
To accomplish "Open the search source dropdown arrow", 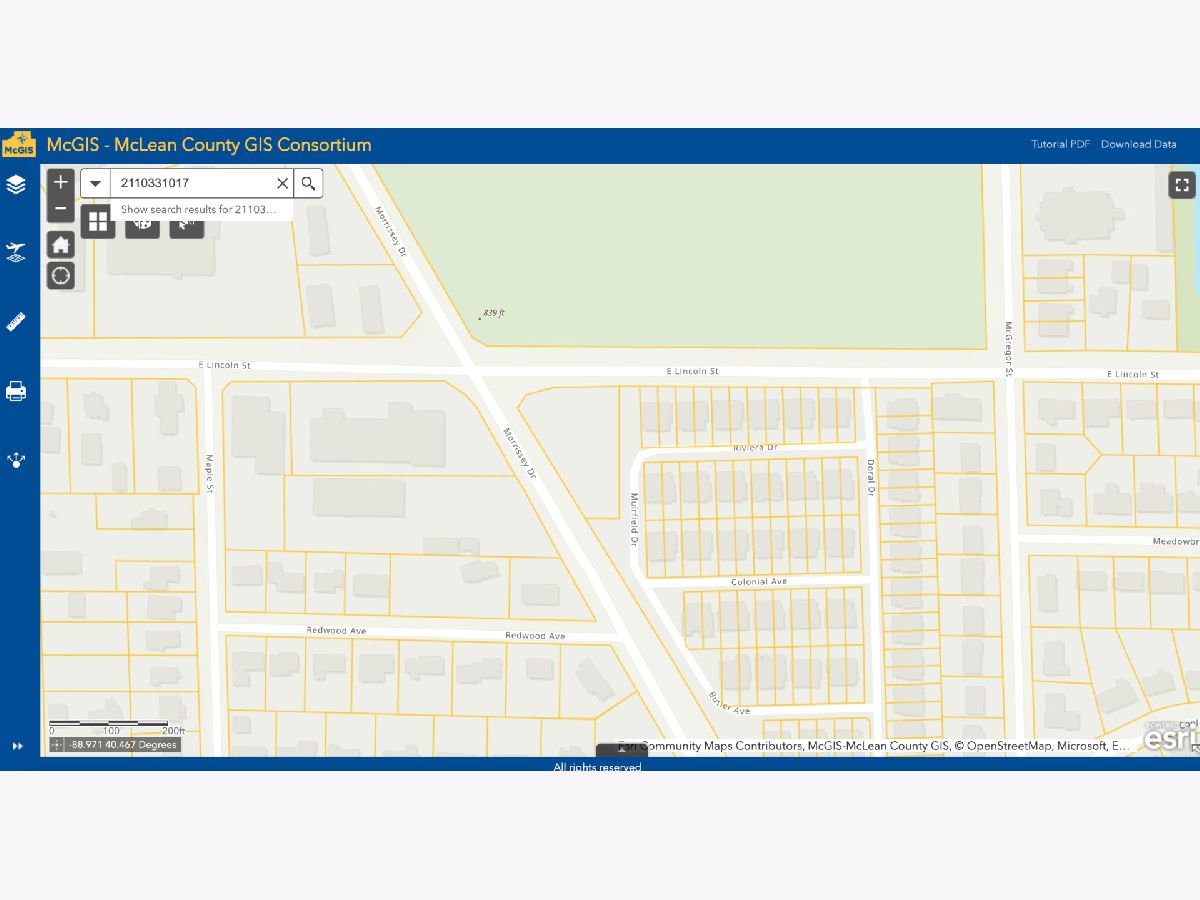I will click(96, 183).
